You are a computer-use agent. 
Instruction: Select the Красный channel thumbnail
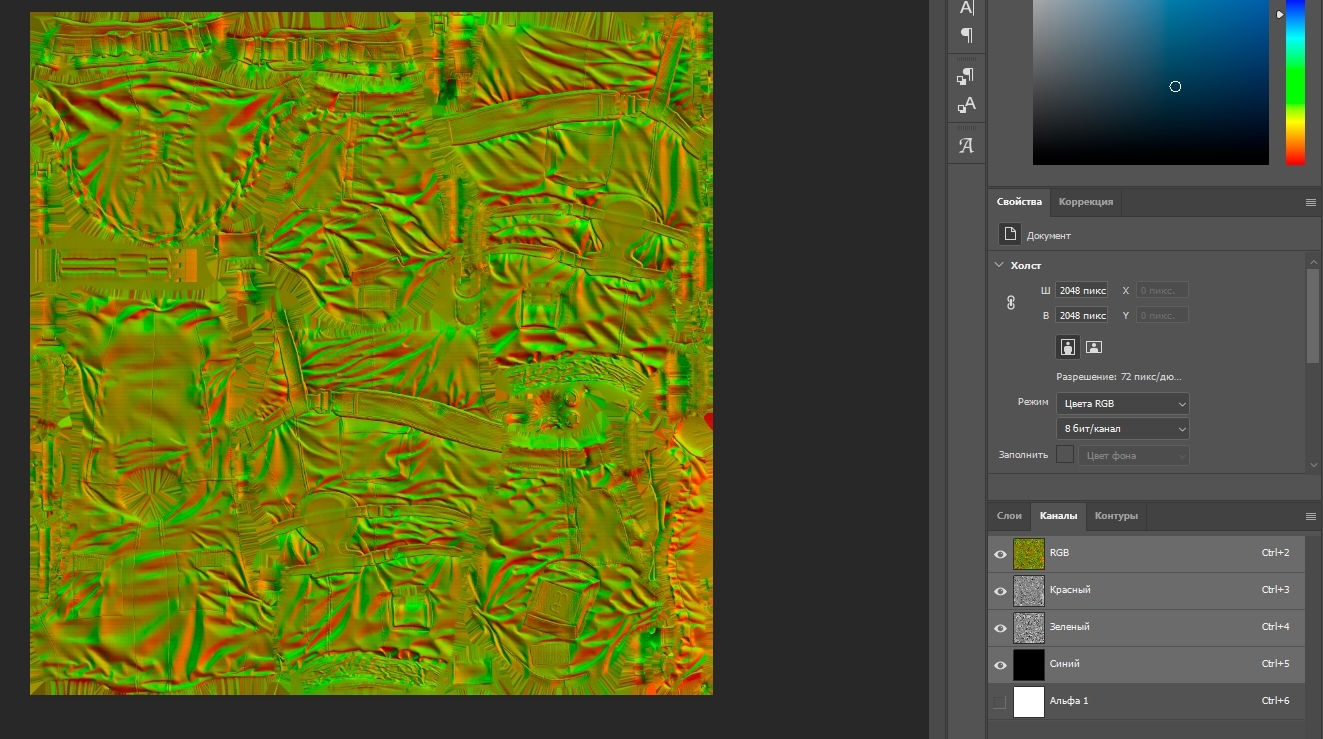1029,591
